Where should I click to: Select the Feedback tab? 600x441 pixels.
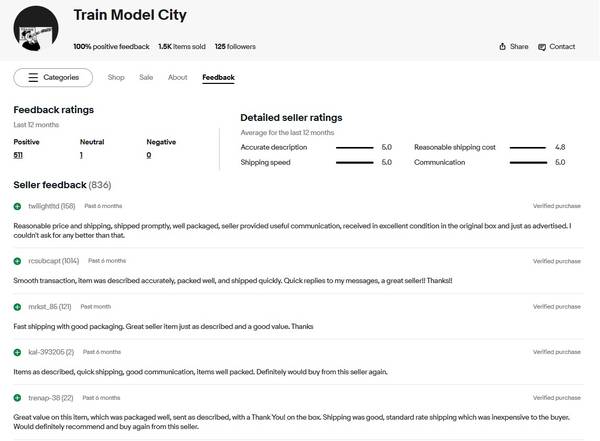[218, 77]
